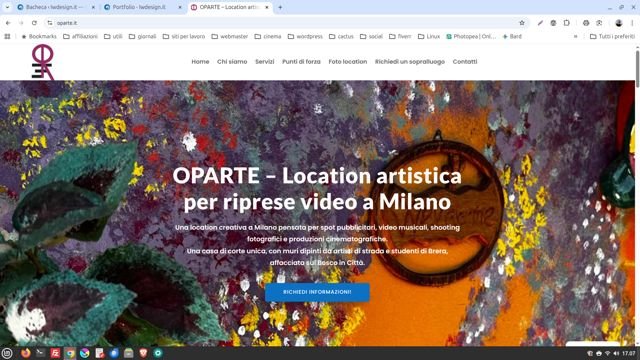
Task: Open the tab search dropdown arrow
Action: (x=7, y=7)
